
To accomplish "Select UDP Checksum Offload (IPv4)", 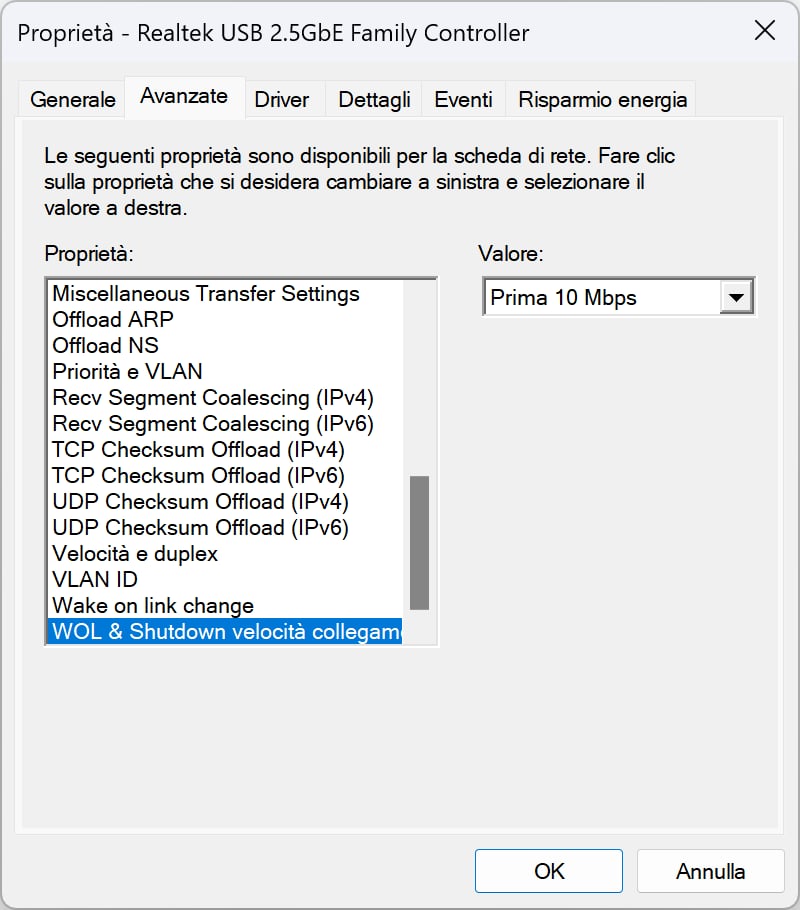I will (x=225, y=501).
